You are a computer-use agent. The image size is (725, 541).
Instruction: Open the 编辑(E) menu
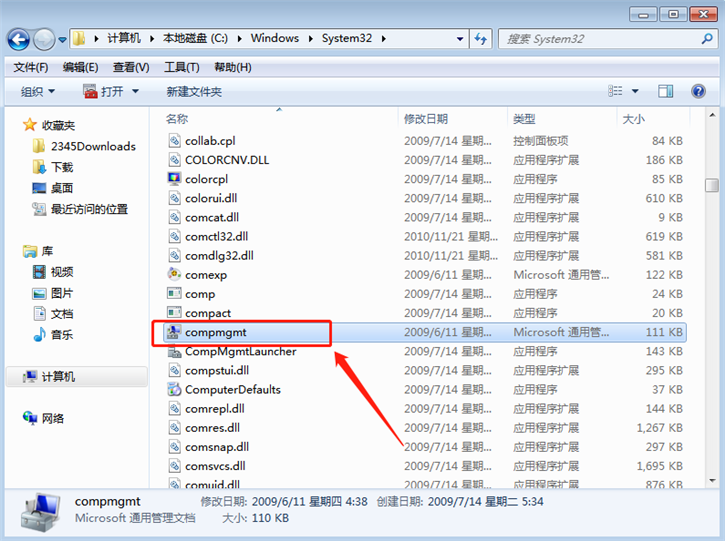pyautogui.click(x=80, y=68)
